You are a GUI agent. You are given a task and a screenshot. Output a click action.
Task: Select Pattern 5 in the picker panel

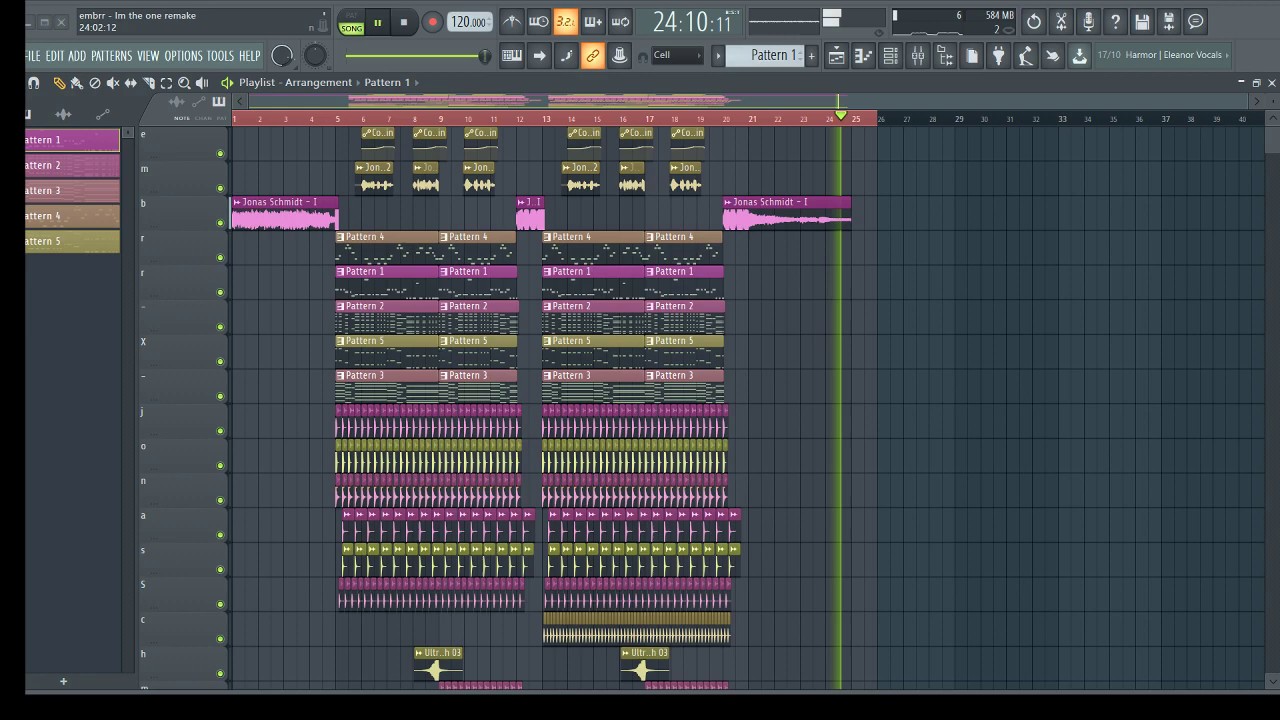[x=72, y=241]
